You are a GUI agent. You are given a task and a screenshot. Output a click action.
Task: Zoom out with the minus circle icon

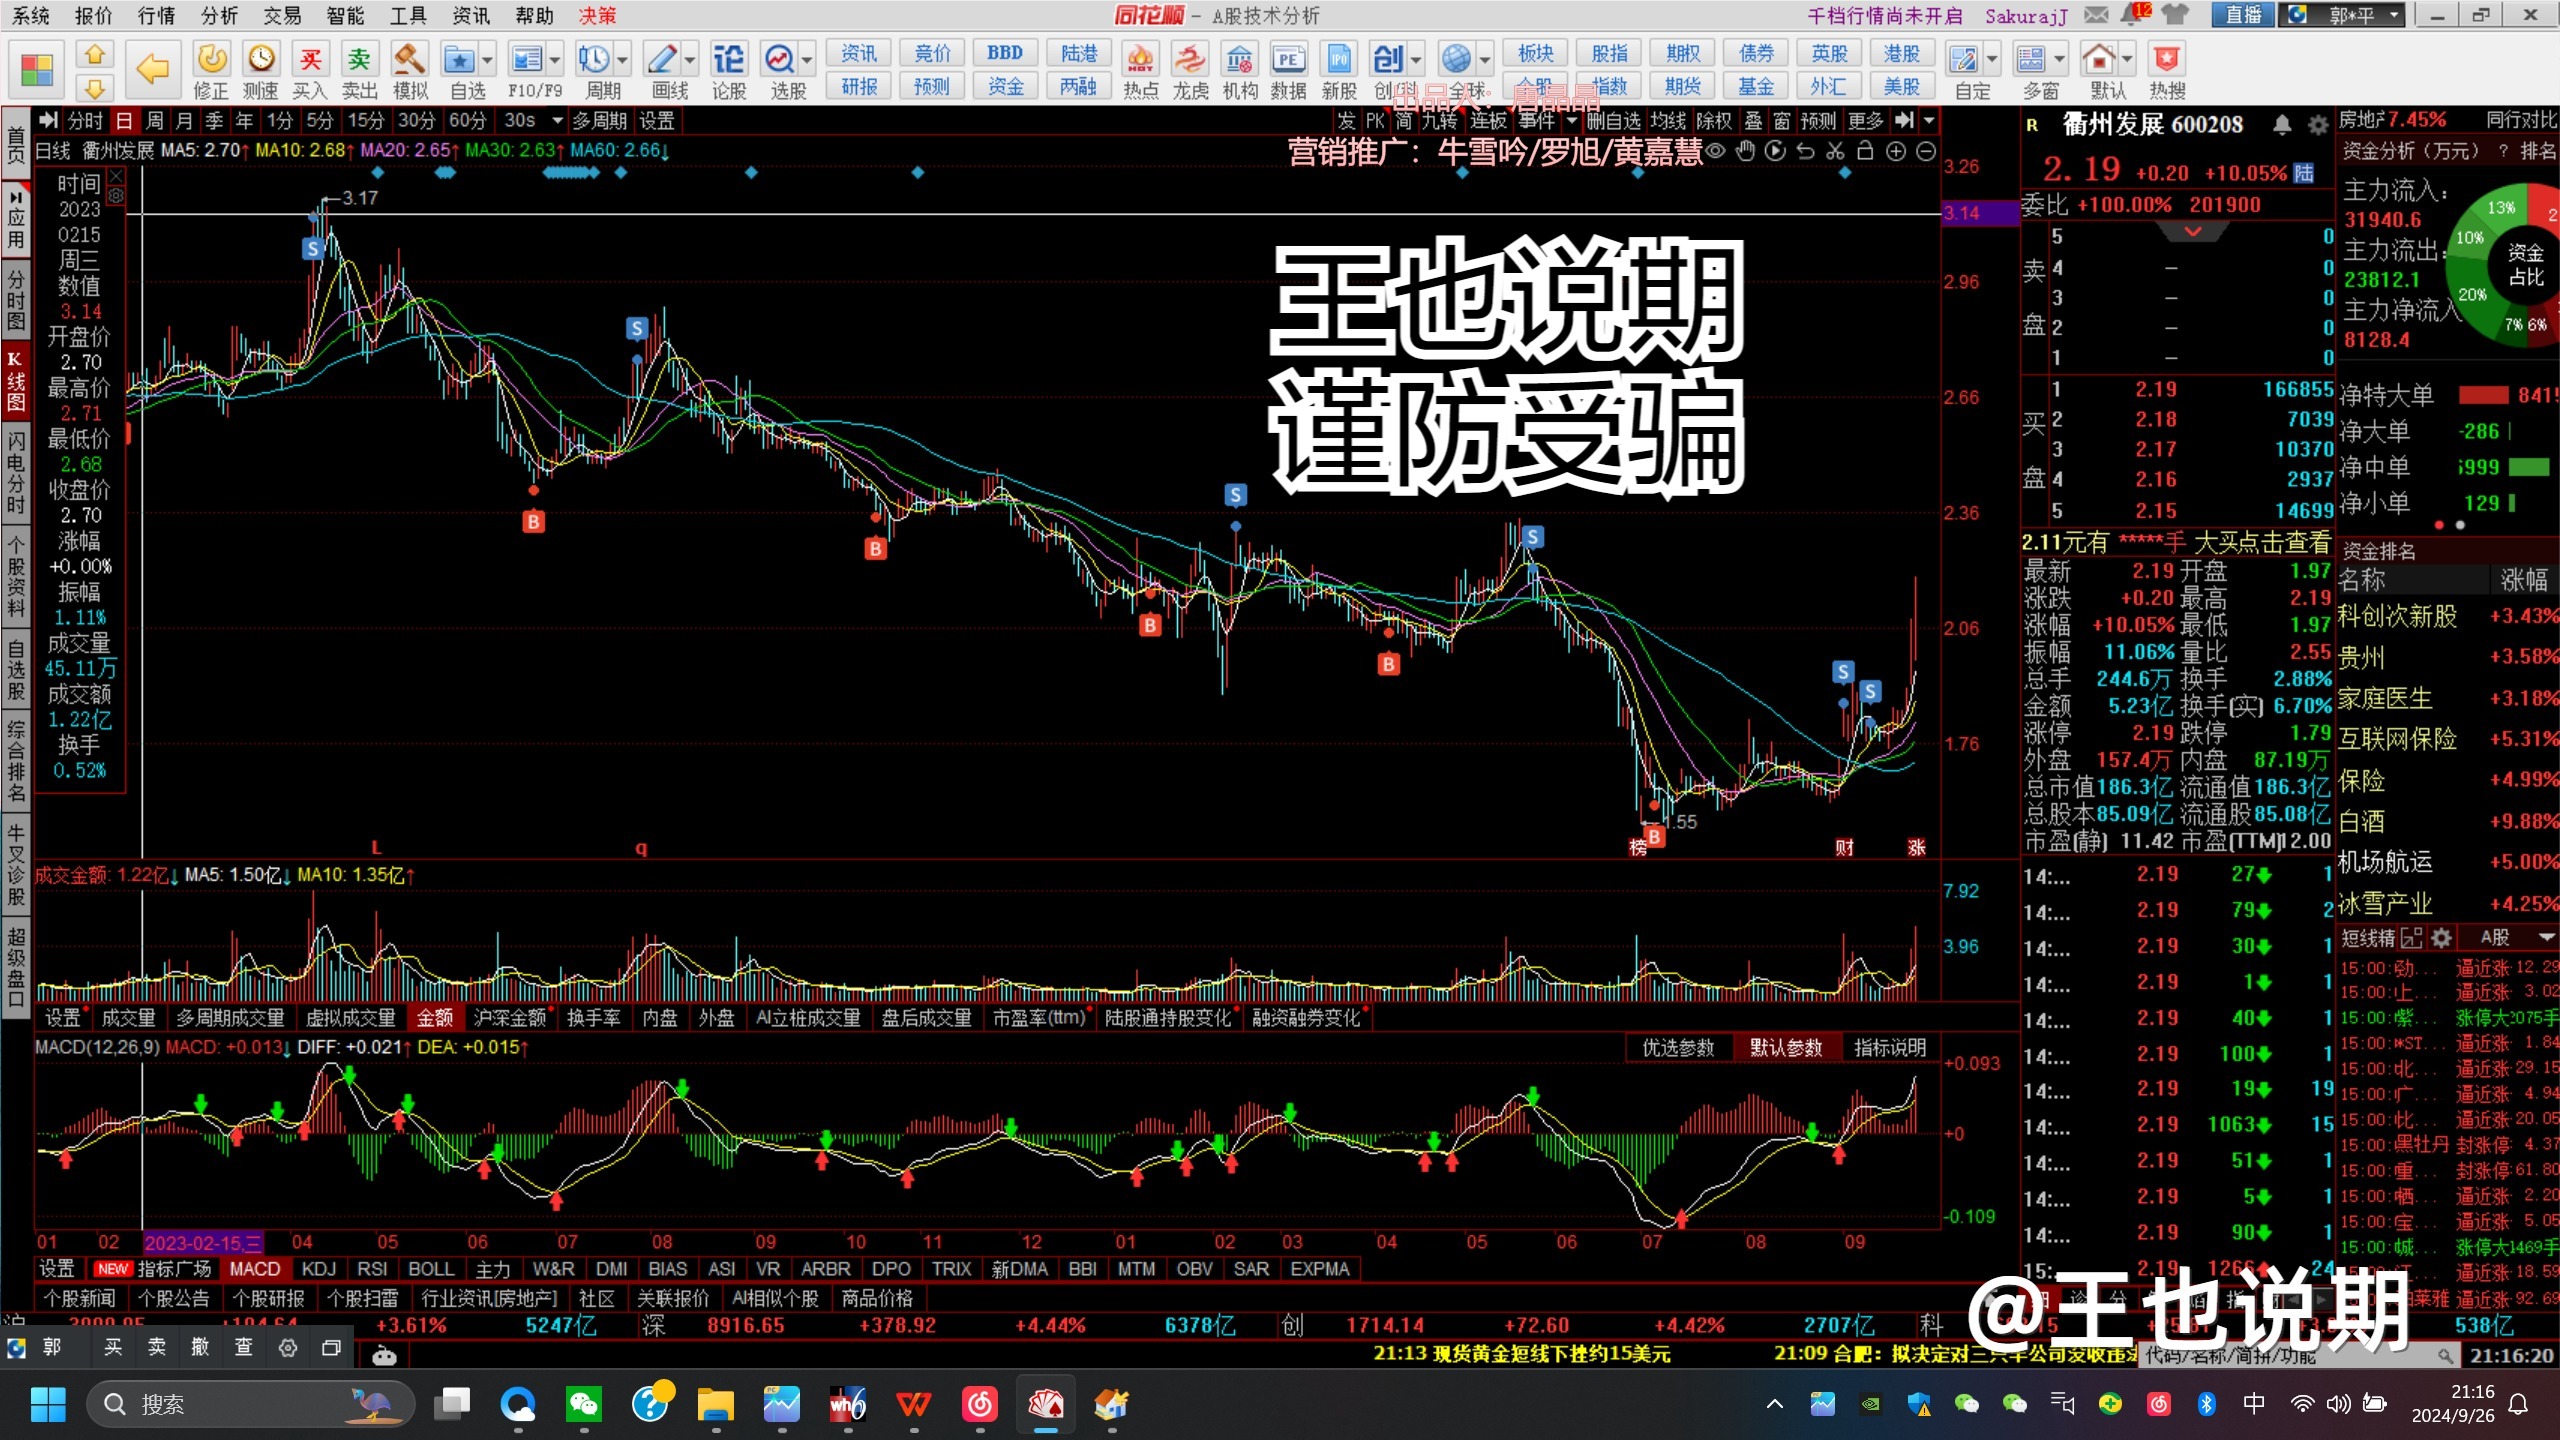click(x=1926, y=151)
